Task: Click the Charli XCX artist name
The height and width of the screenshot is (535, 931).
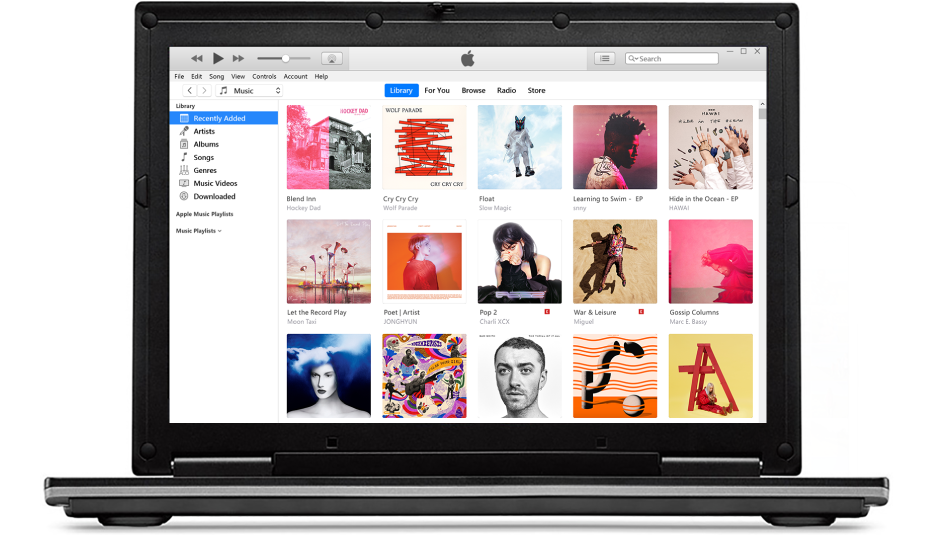Action: pyautogui.click(x=495, y=322)
